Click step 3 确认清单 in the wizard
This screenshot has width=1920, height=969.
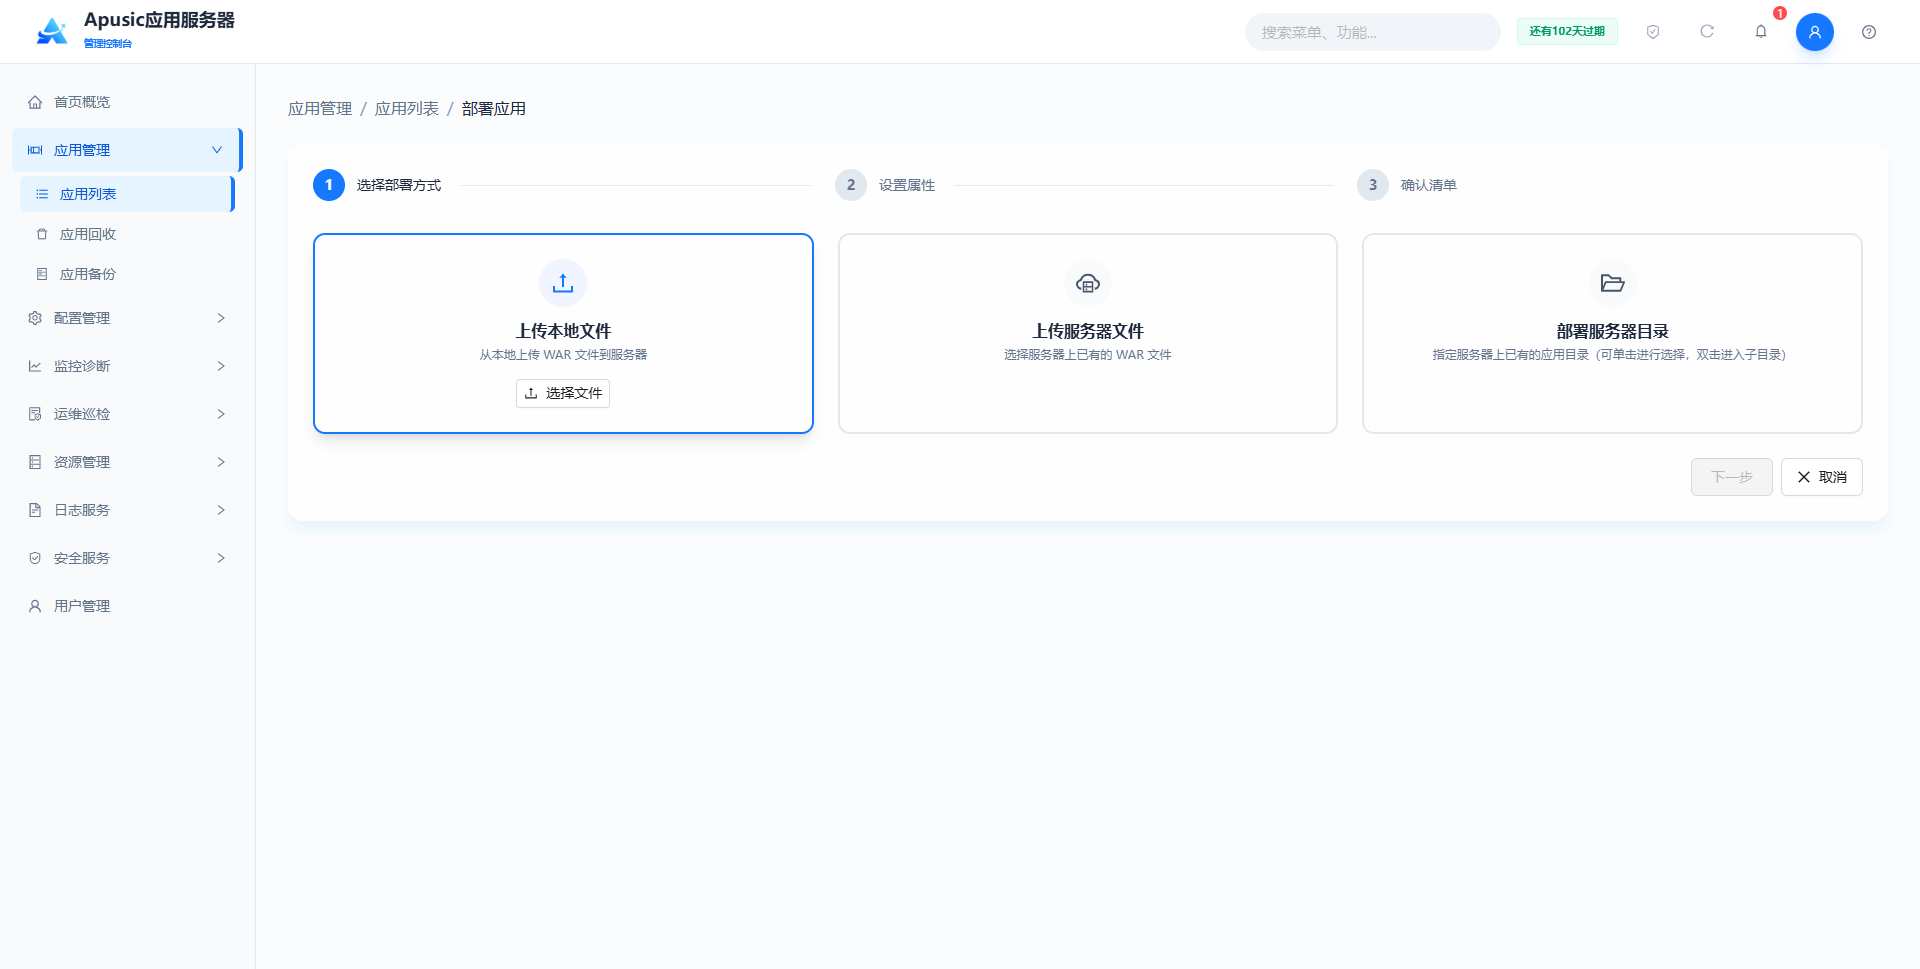point(1407,185)
